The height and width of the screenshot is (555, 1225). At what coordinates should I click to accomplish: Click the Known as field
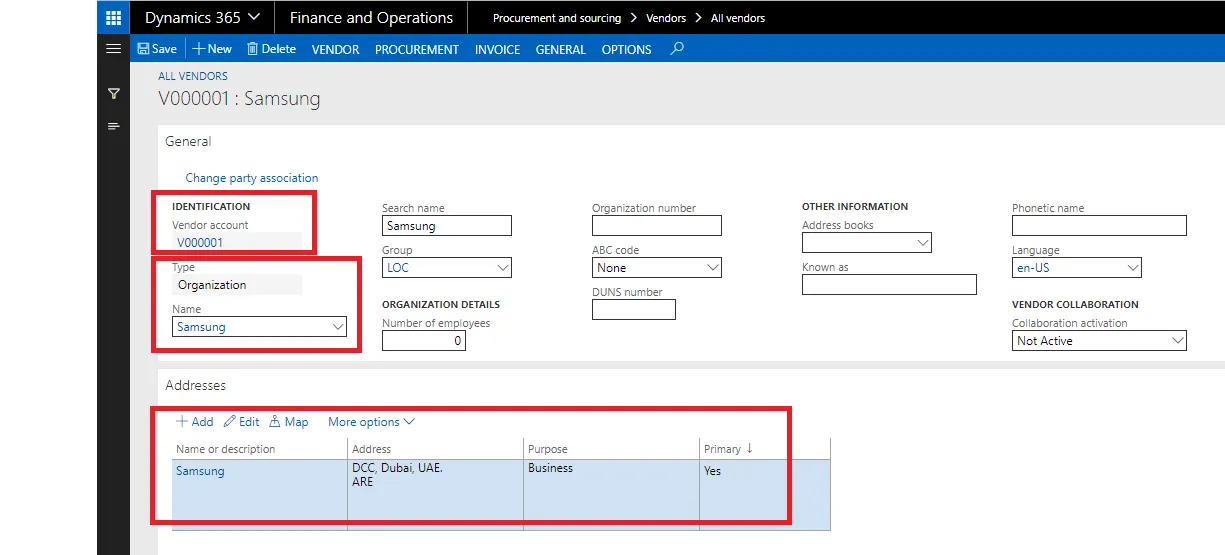pyautogui.click(x=889, y=285)
